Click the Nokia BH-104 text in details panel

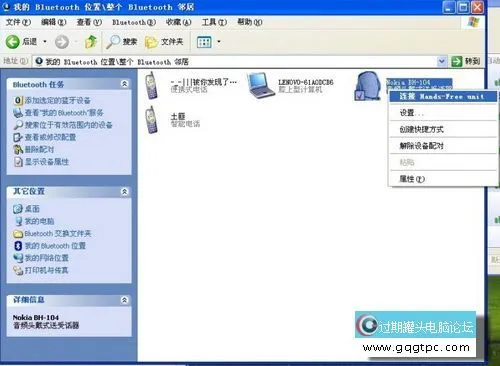coord(36,317)
